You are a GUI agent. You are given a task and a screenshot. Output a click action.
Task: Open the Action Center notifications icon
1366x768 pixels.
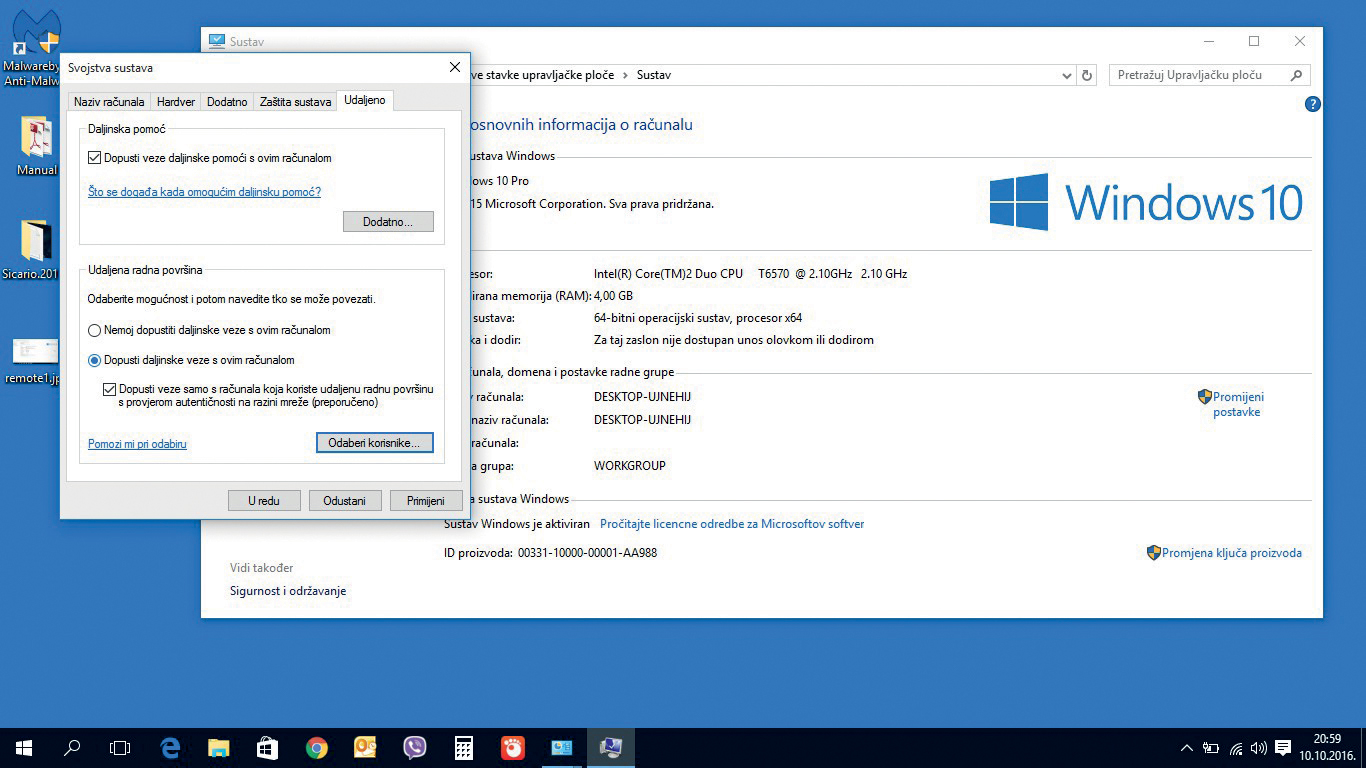tap(1283, 748)
